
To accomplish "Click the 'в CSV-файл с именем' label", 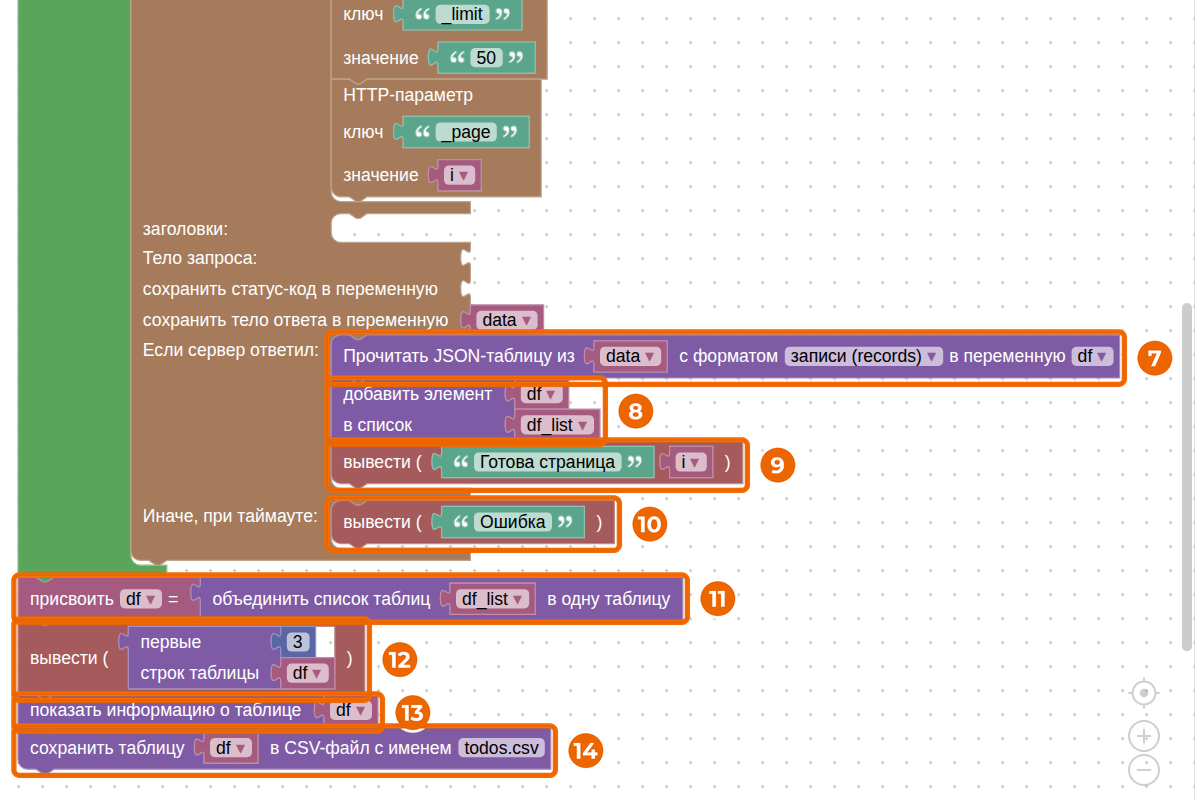I will click(x=360, y=748).
